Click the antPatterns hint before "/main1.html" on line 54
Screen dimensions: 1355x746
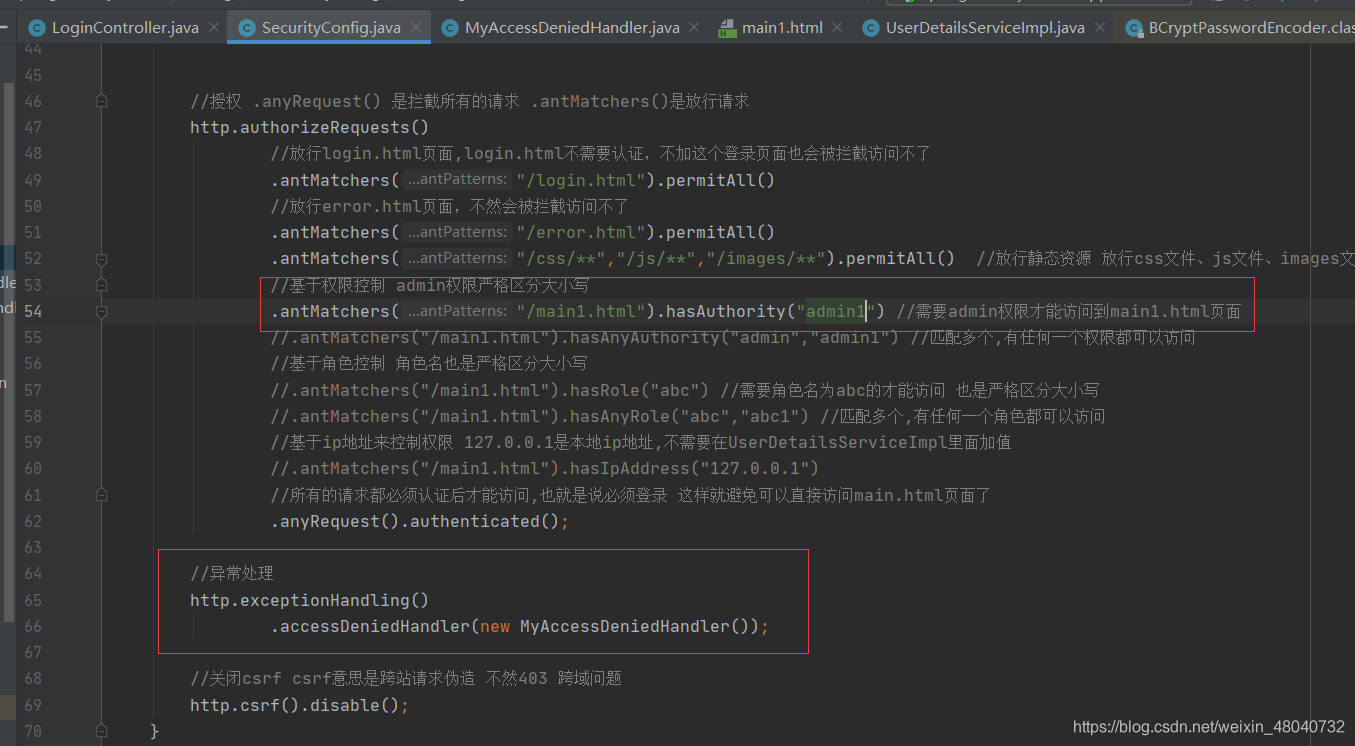(x=457, y=311)
